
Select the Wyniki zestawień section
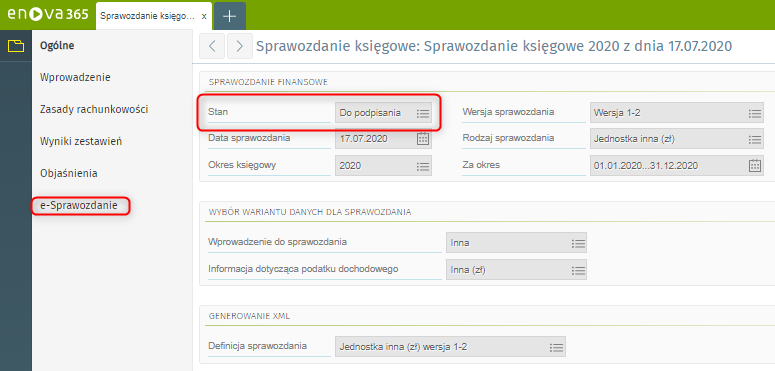(x=81, y=141)
